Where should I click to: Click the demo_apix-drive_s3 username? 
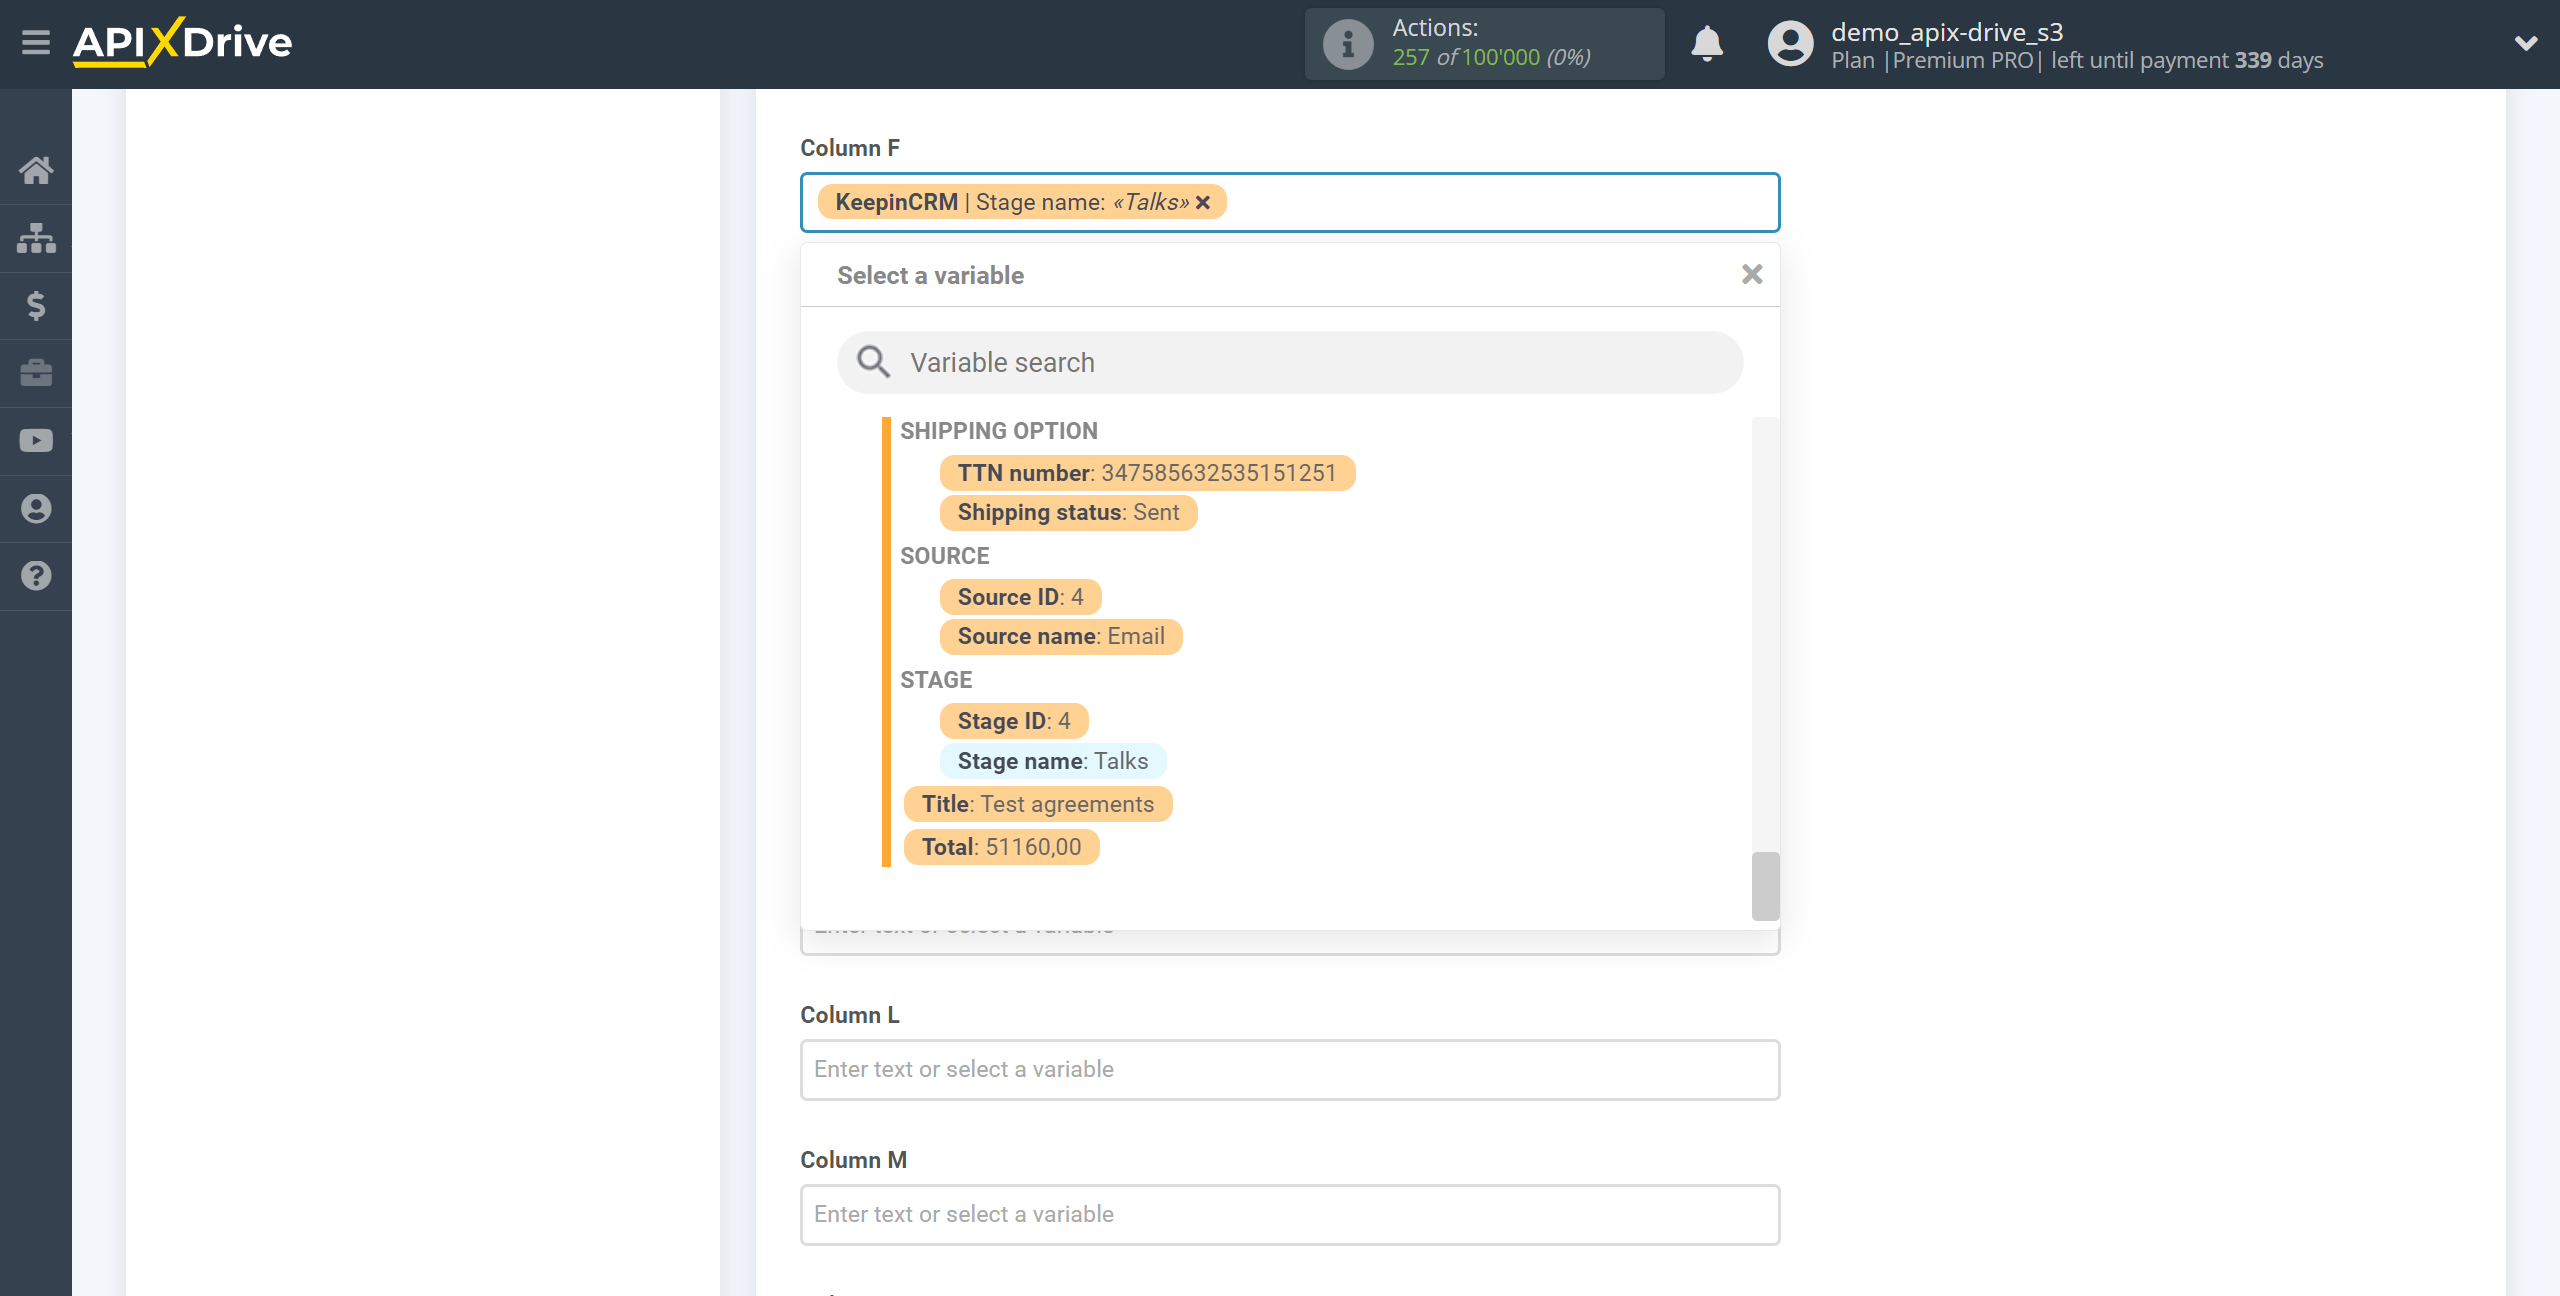click(1947, 32)
